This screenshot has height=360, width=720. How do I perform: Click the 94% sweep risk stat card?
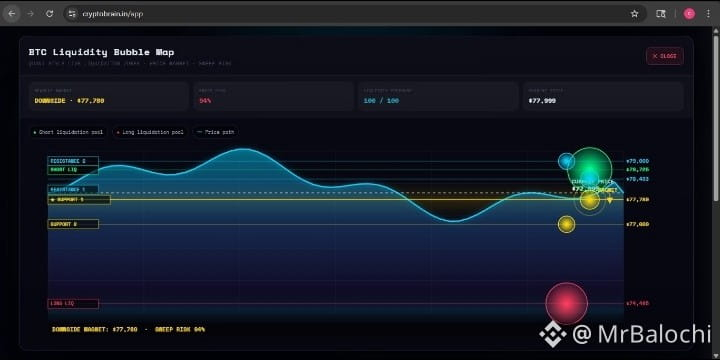(x=274, y=96)
